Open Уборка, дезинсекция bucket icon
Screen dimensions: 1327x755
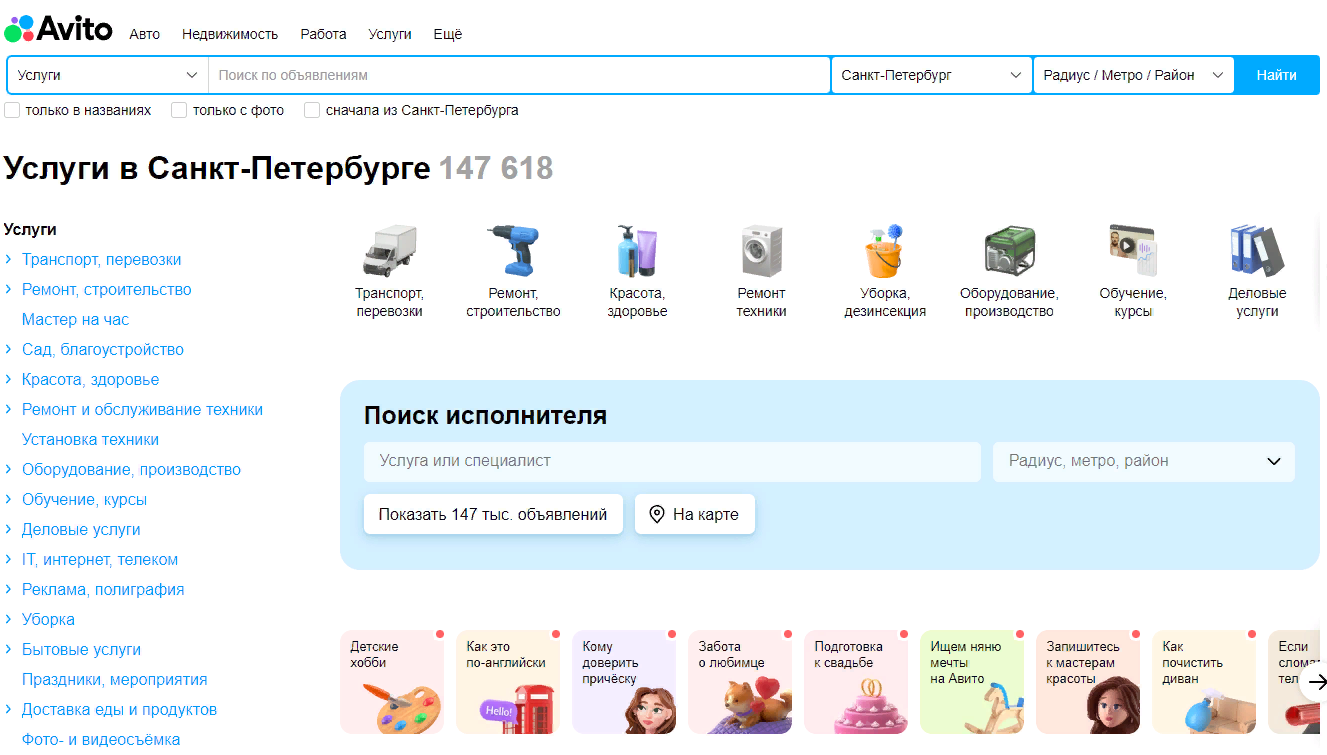pos(885,250)
